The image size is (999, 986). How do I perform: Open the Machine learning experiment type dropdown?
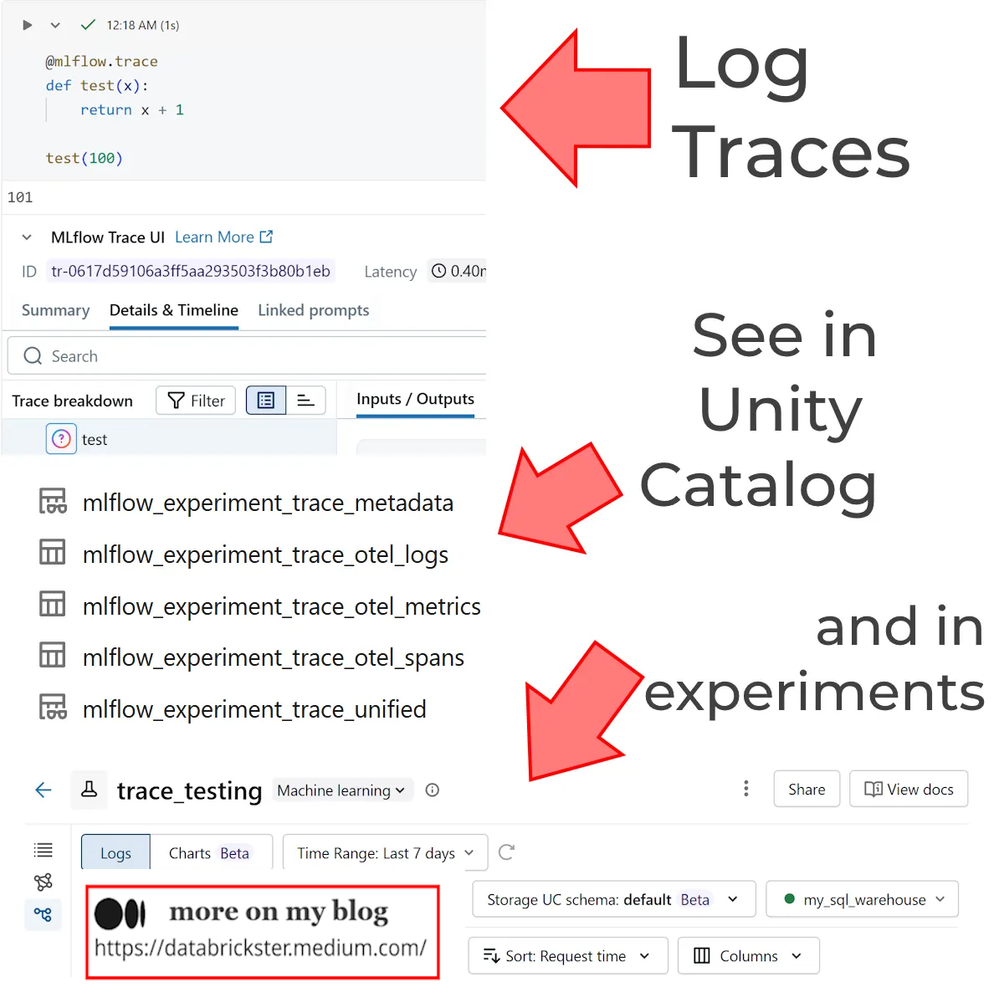pyautogui.click(x=342, y=790)
